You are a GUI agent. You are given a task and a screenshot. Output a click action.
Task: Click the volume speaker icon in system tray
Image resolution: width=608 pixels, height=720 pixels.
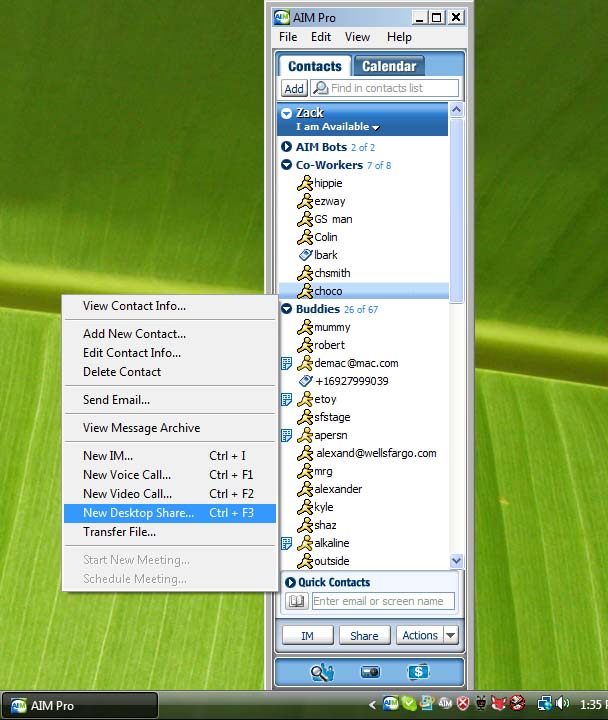pos(562,704)
